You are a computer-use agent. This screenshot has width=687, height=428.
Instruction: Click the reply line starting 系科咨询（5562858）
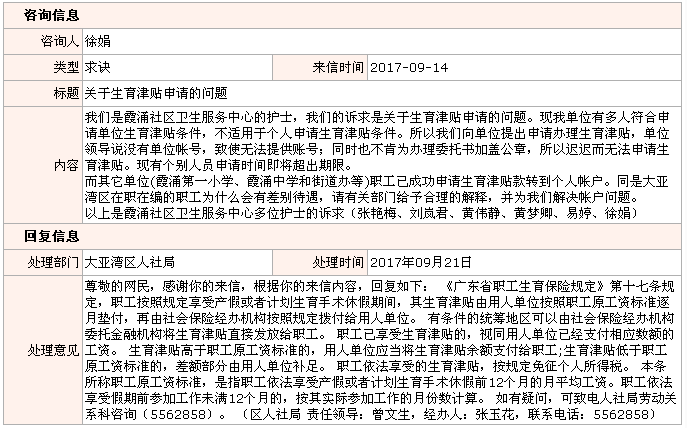tap(372, 414)
